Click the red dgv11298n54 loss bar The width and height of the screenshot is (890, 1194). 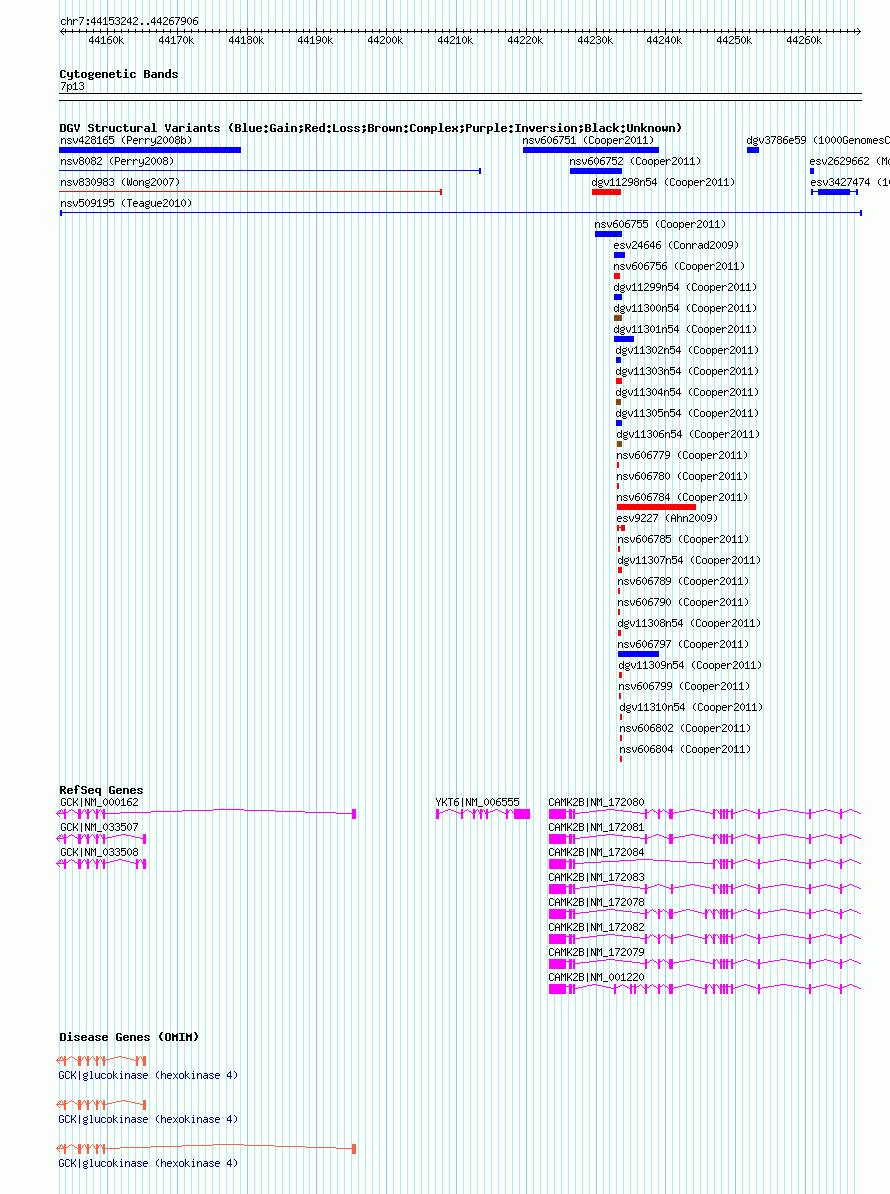607,192
